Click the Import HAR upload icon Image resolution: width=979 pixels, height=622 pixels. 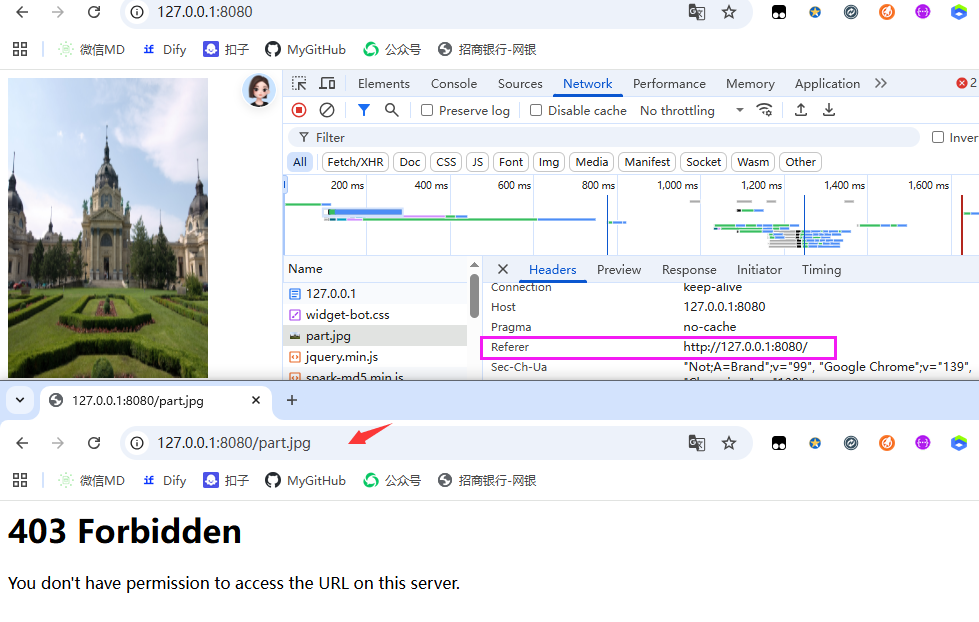(x=800, y=111)
